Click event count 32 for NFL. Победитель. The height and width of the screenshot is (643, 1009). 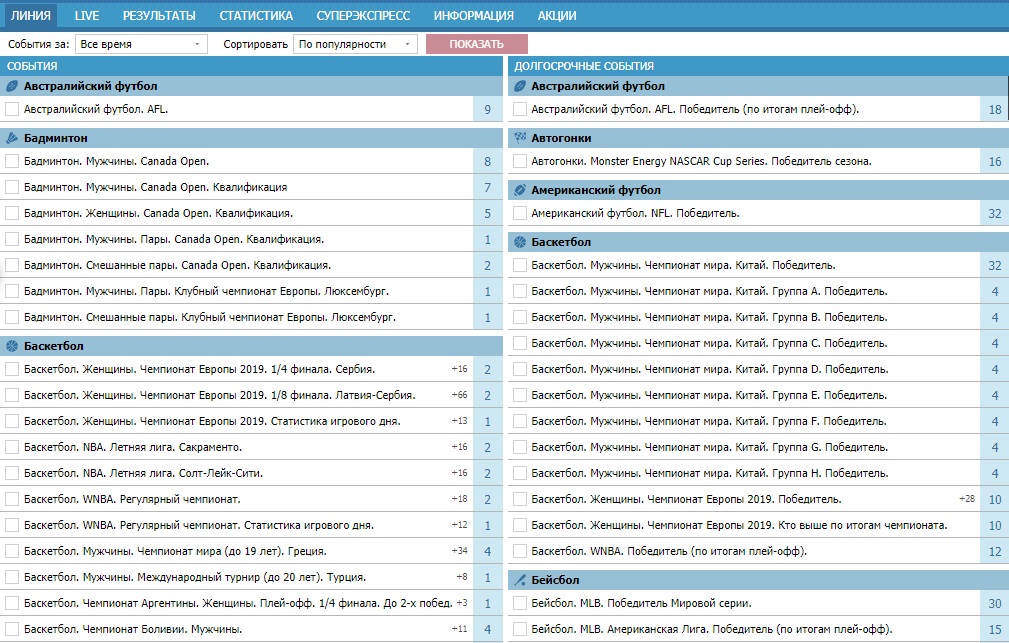click(x=994, y=214)
